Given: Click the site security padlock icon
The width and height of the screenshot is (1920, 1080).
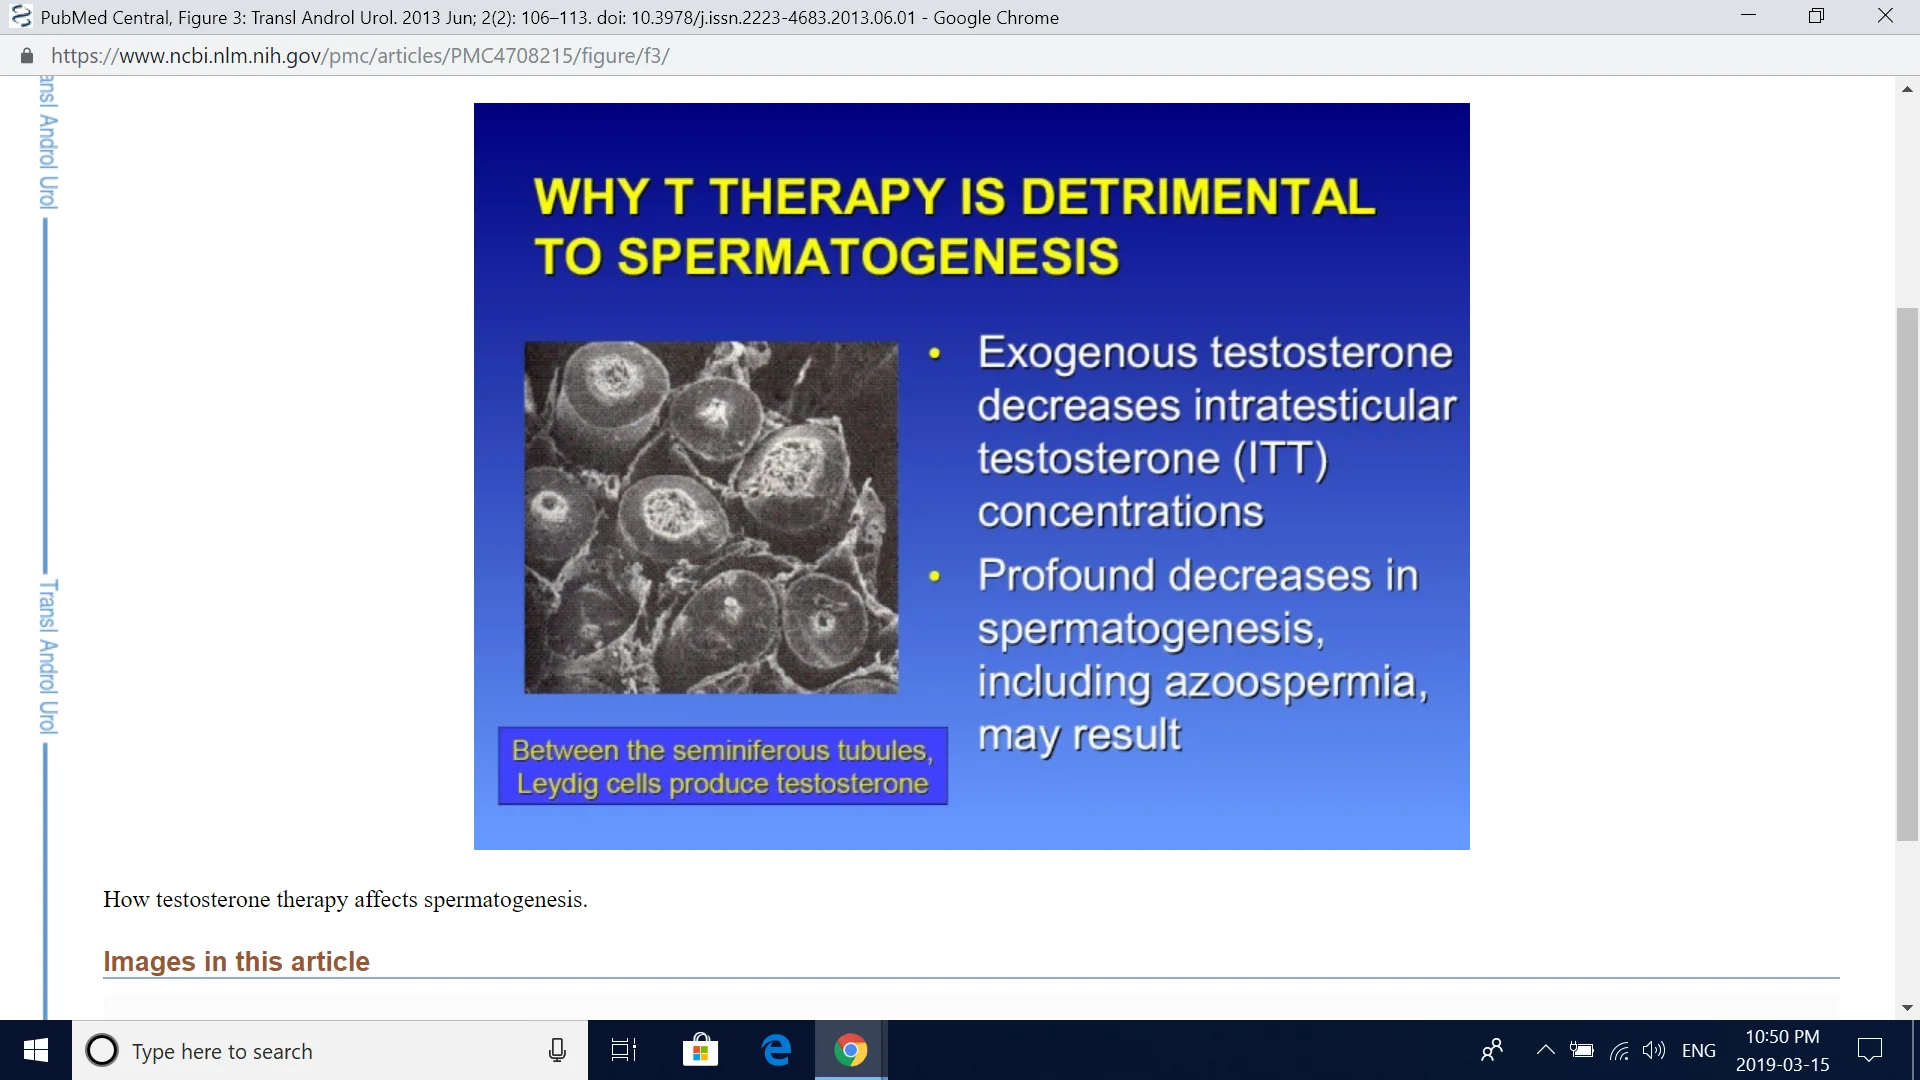Looking at the screenshot, I should coord(27,56).
